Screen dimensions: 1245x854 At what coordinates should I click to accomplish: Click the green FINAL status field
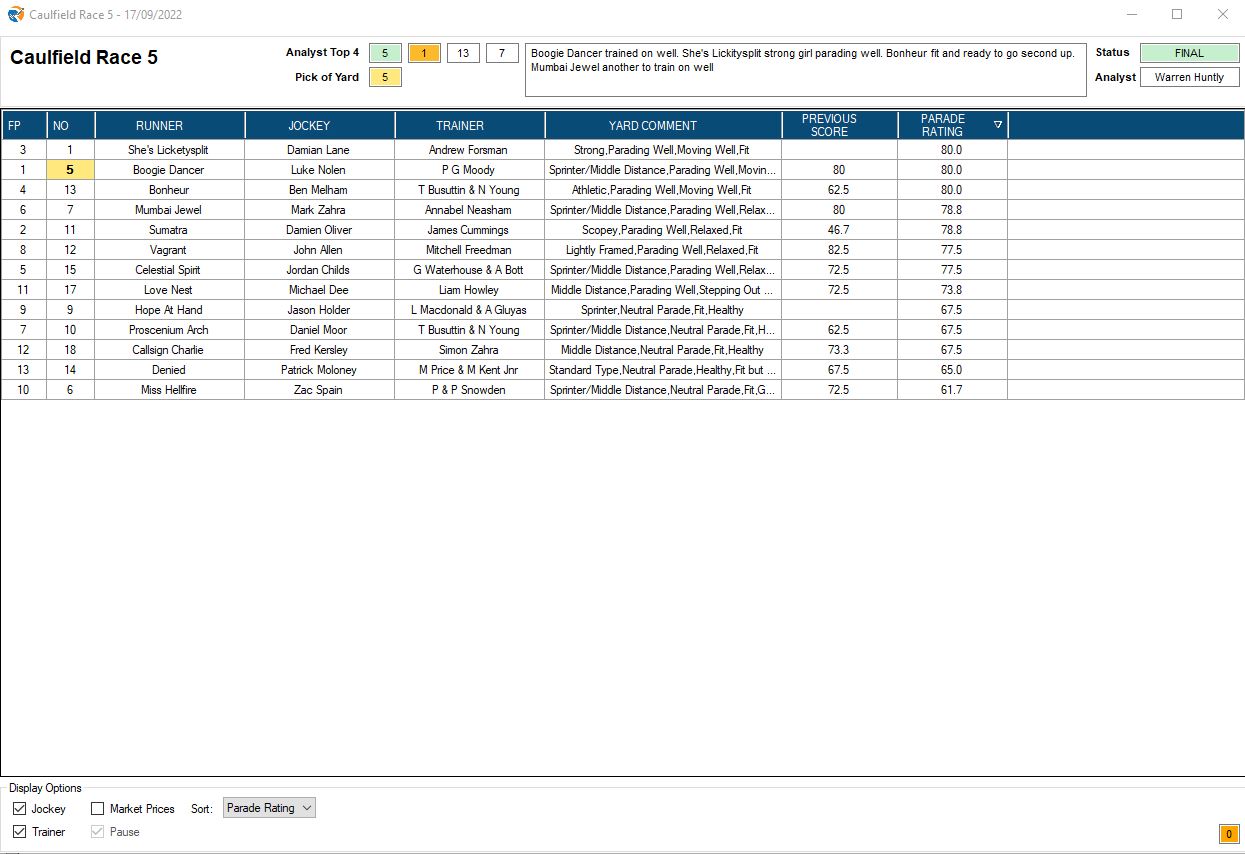point(1189,53)
